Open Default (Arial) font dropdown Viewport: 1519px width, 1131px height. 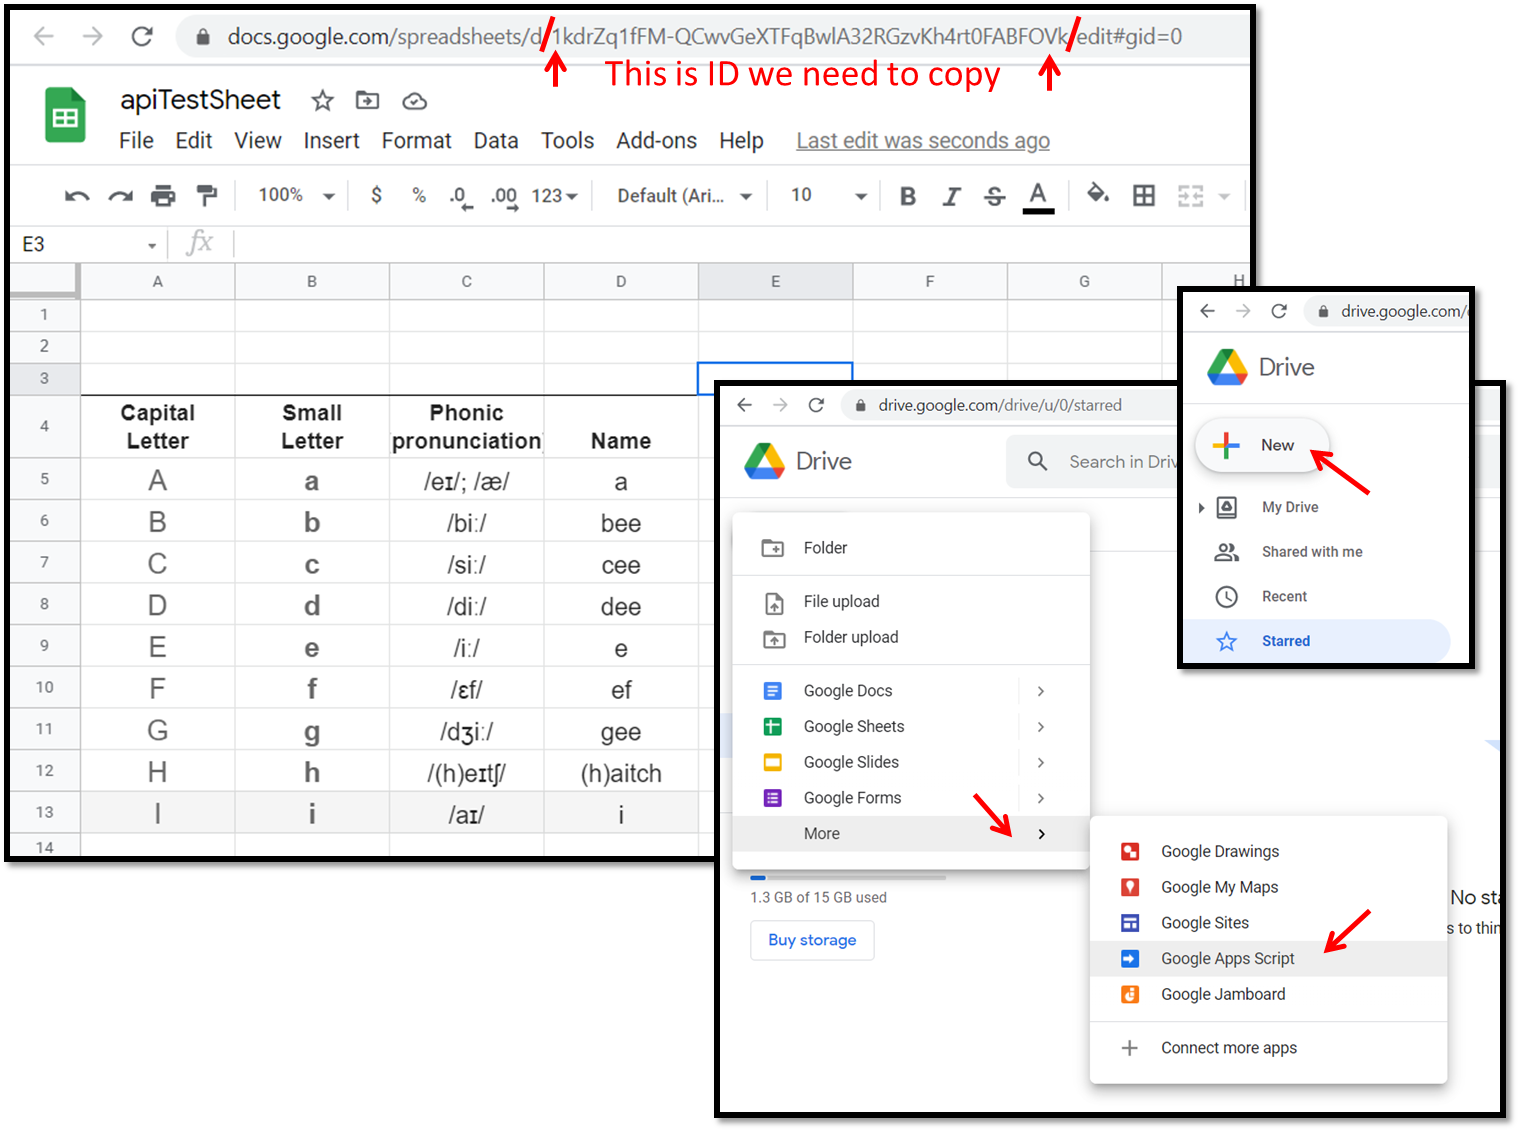[x=684, y=196]
